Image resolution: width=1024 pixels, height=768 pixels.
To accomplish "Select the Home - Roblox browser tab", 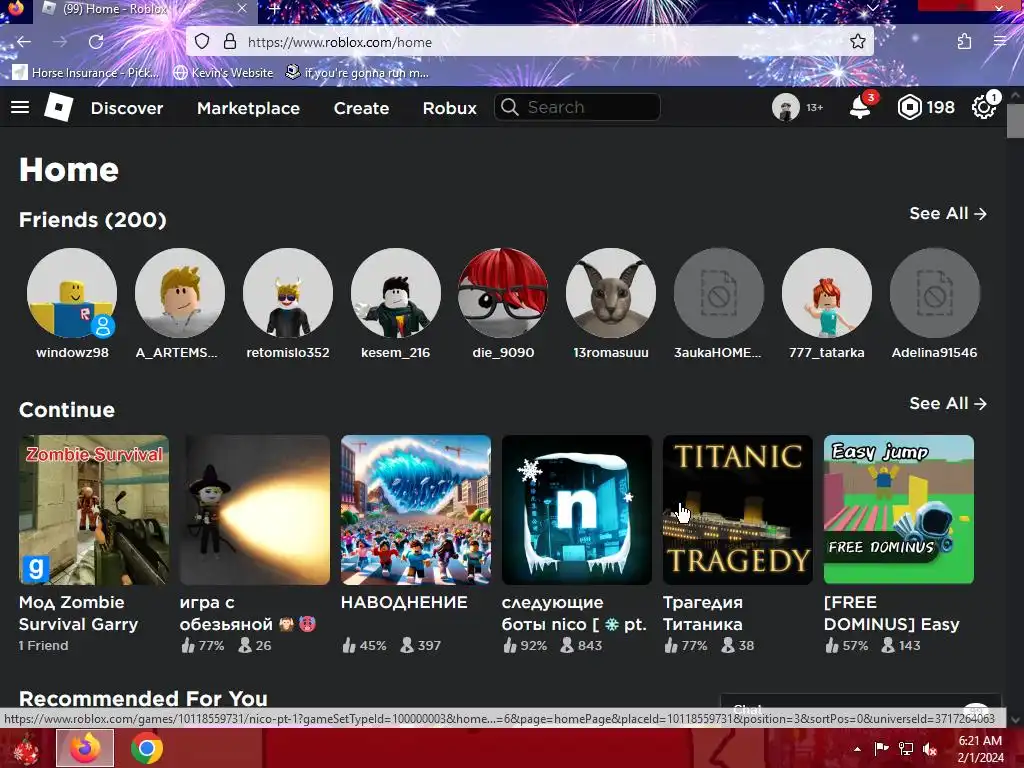I will 144,9.
